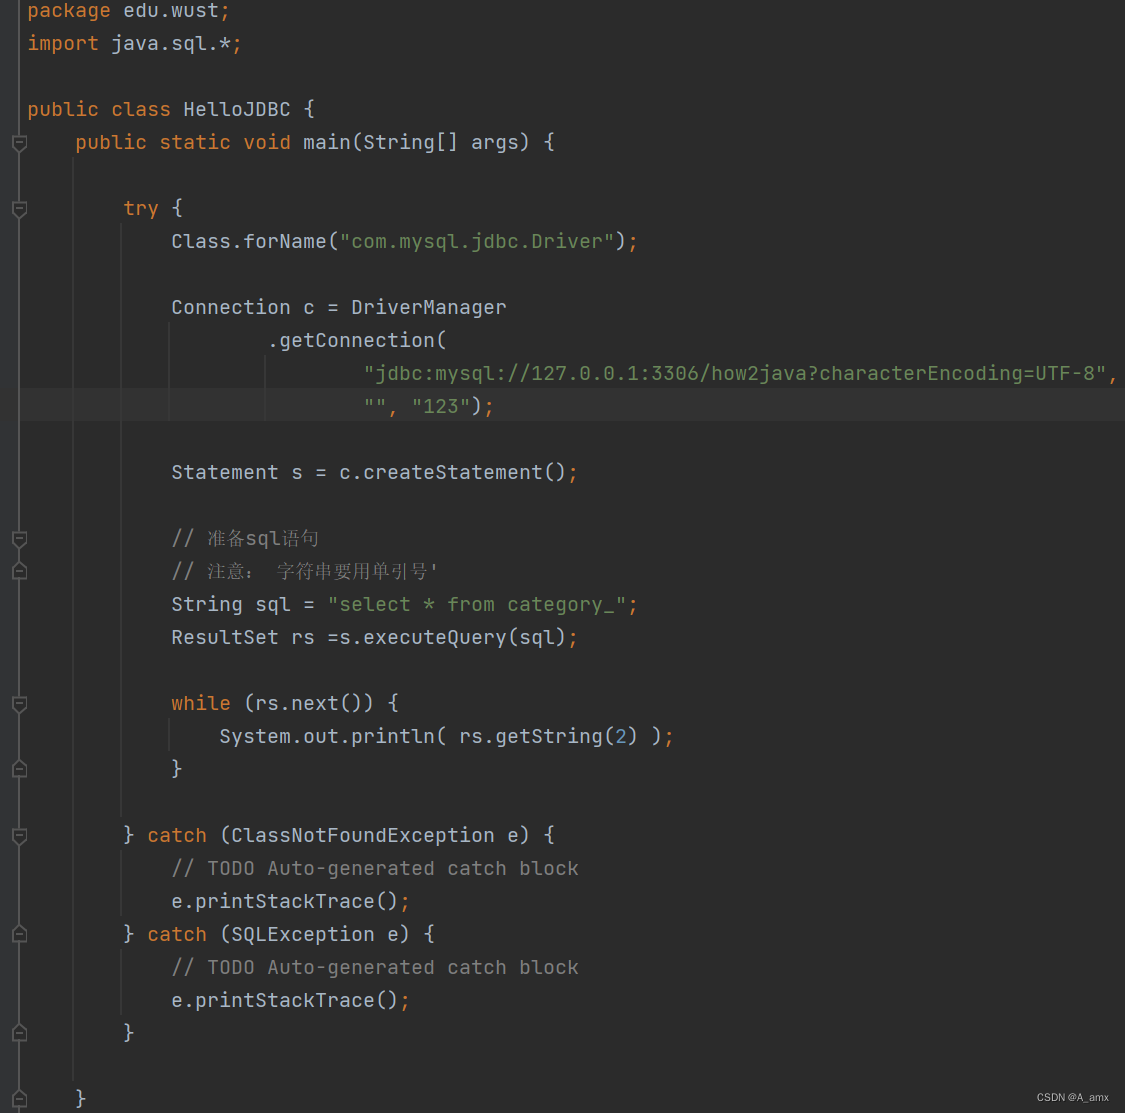Click e.printStackTrace() in SQLException catch
The image size is (1125, 1113).
pyautogui.click(x=285, y=1000)
